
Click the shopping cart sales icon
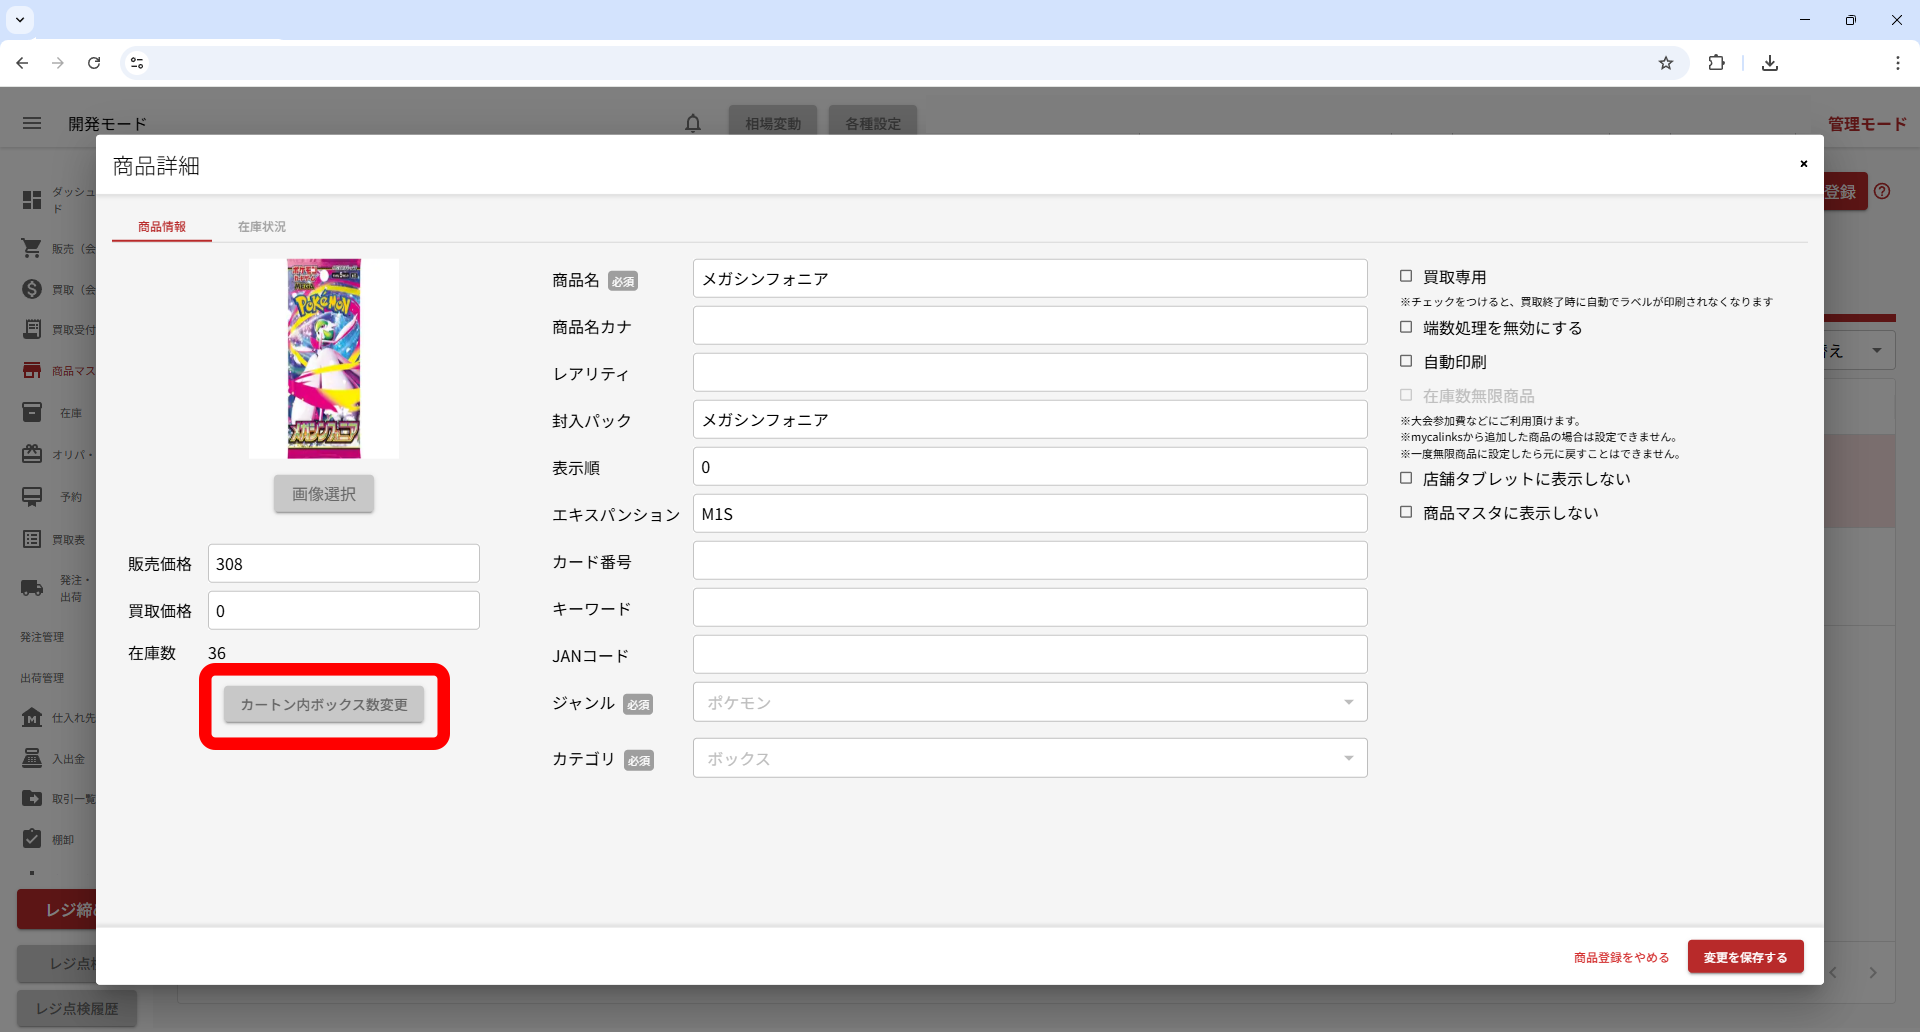point(32,248)
